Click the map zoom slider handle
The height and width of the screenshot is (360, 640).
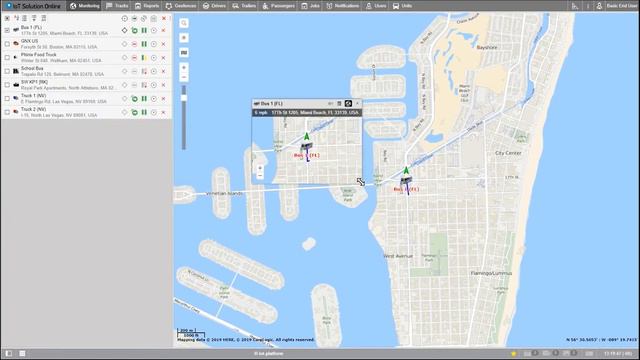point(184,98)
